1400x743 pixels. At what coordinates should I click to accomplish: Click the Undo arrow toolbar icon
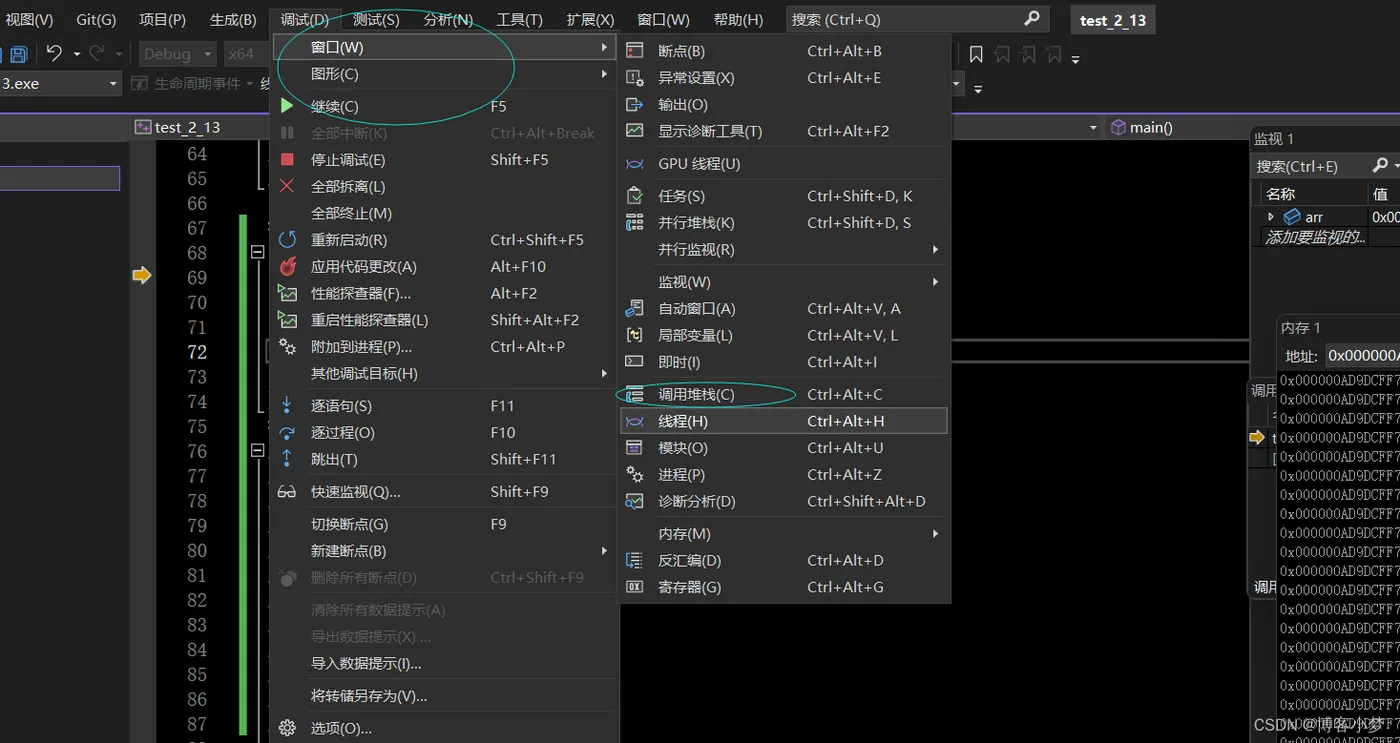point(54,53)
